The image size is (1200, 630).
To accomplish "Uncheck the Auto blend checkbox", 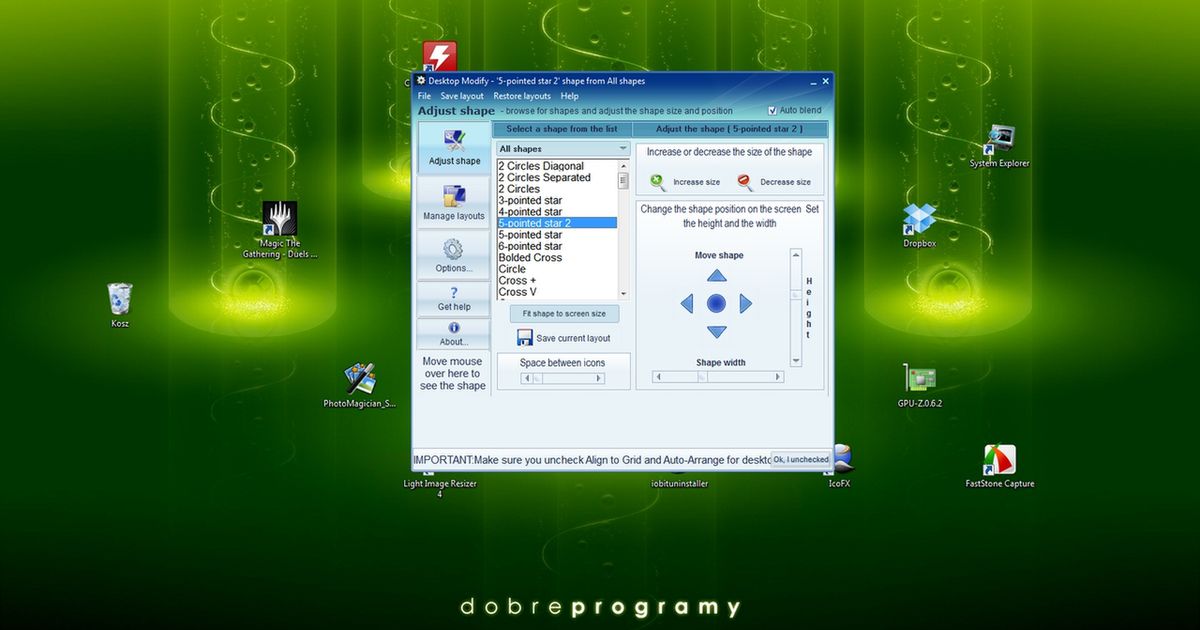I will pyautogui.click(x=773, y=110).
